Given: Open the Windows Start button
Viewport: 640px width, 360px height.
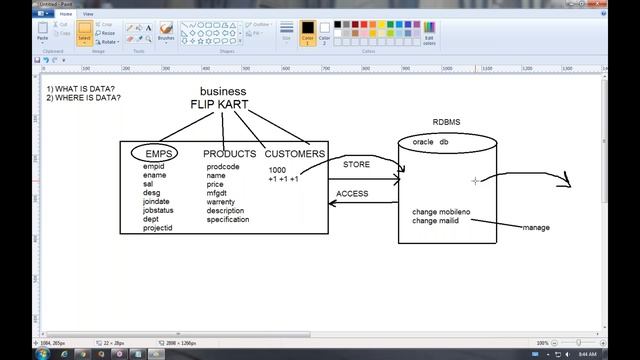Looking at the screenshot, I should (x=42, y=354).
